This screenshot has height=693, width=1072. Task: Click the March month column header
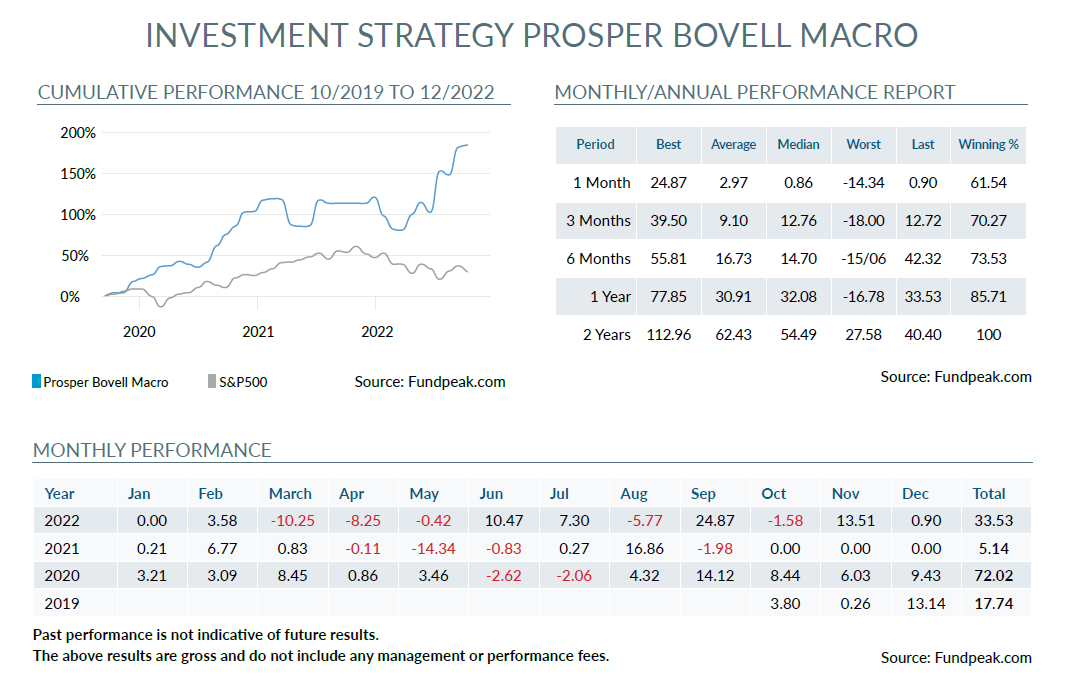point(290,494)
